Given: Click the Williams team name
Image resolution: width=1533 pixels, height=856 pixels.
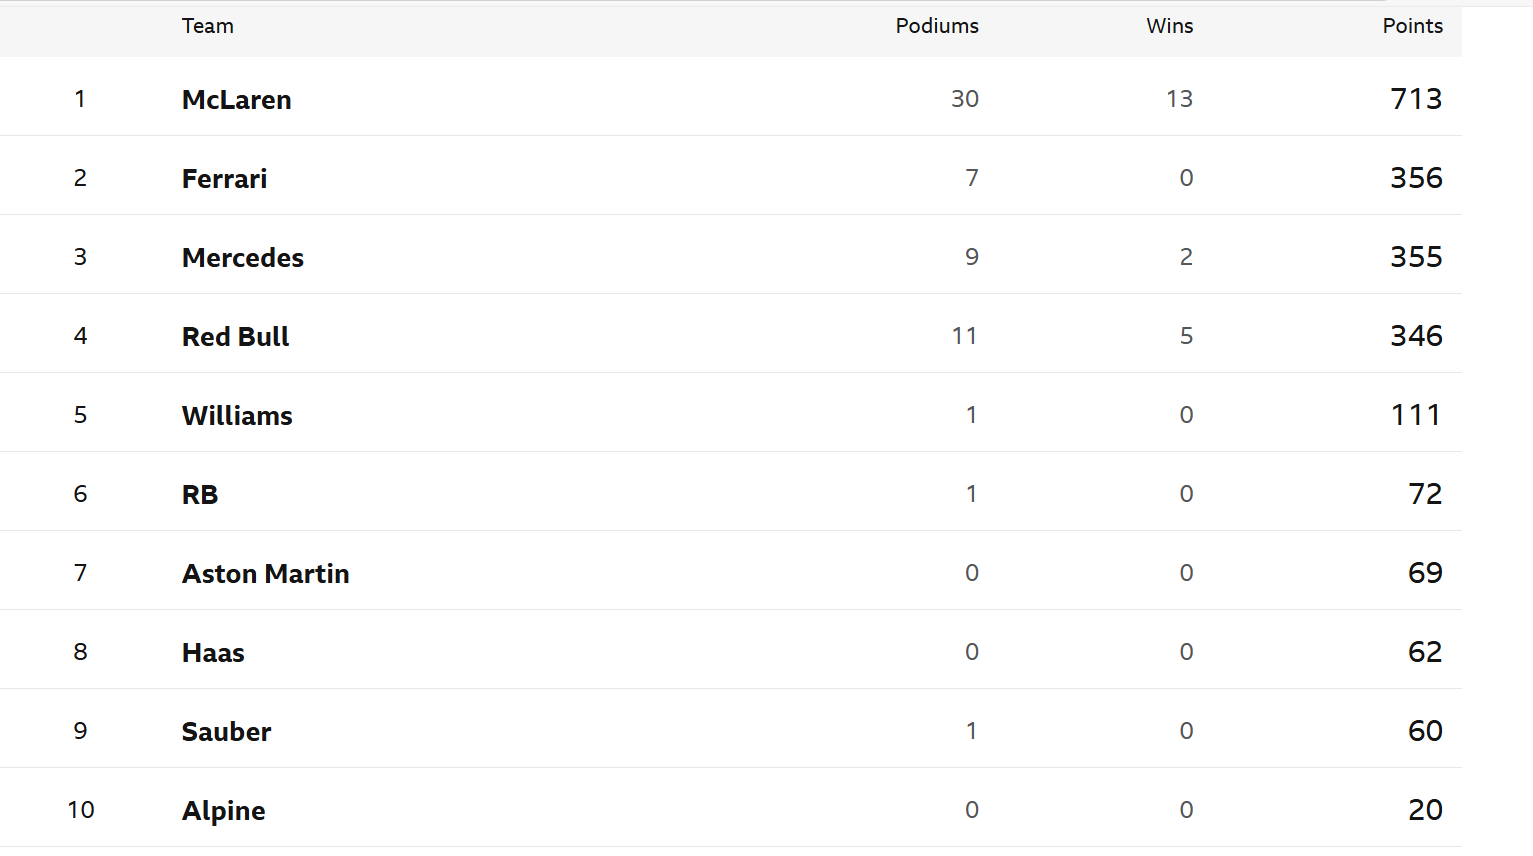Looking at the screenshot, I should point(237,416).
